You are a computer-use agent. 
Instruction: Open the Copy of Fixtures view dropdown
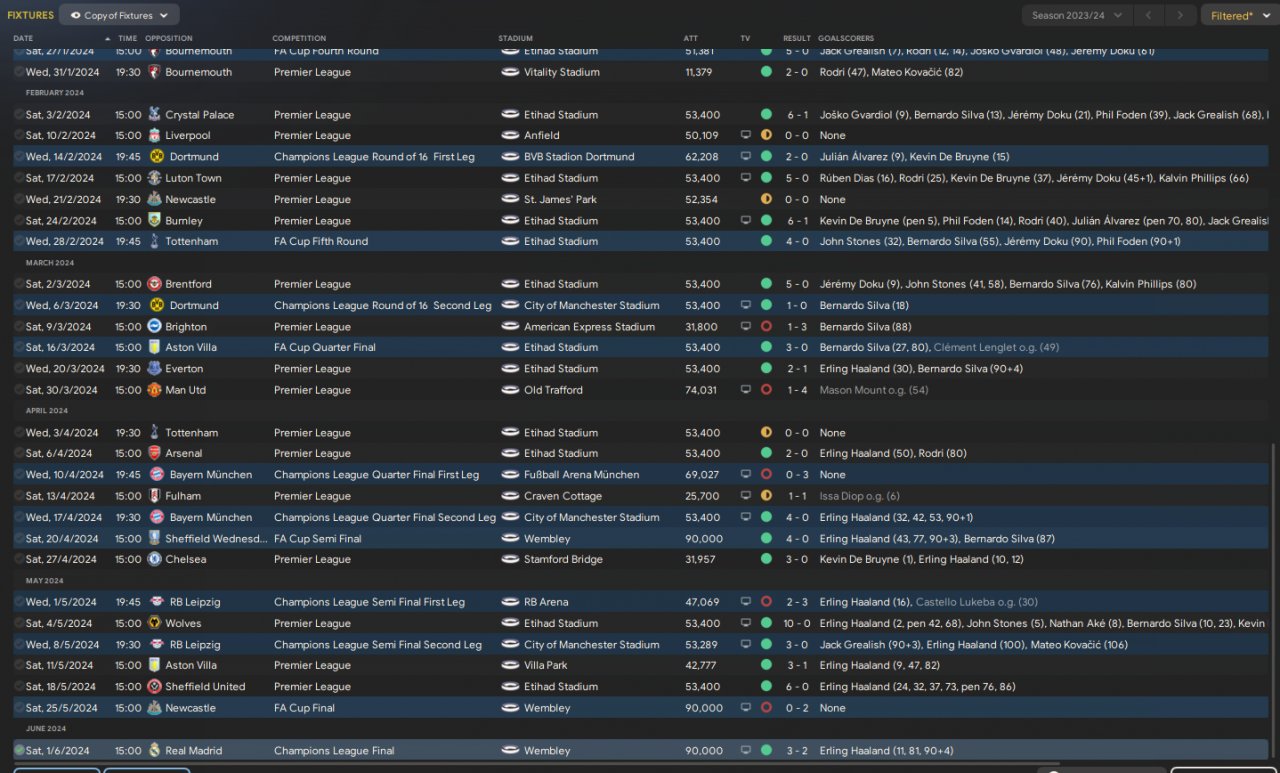pos(119,15)
